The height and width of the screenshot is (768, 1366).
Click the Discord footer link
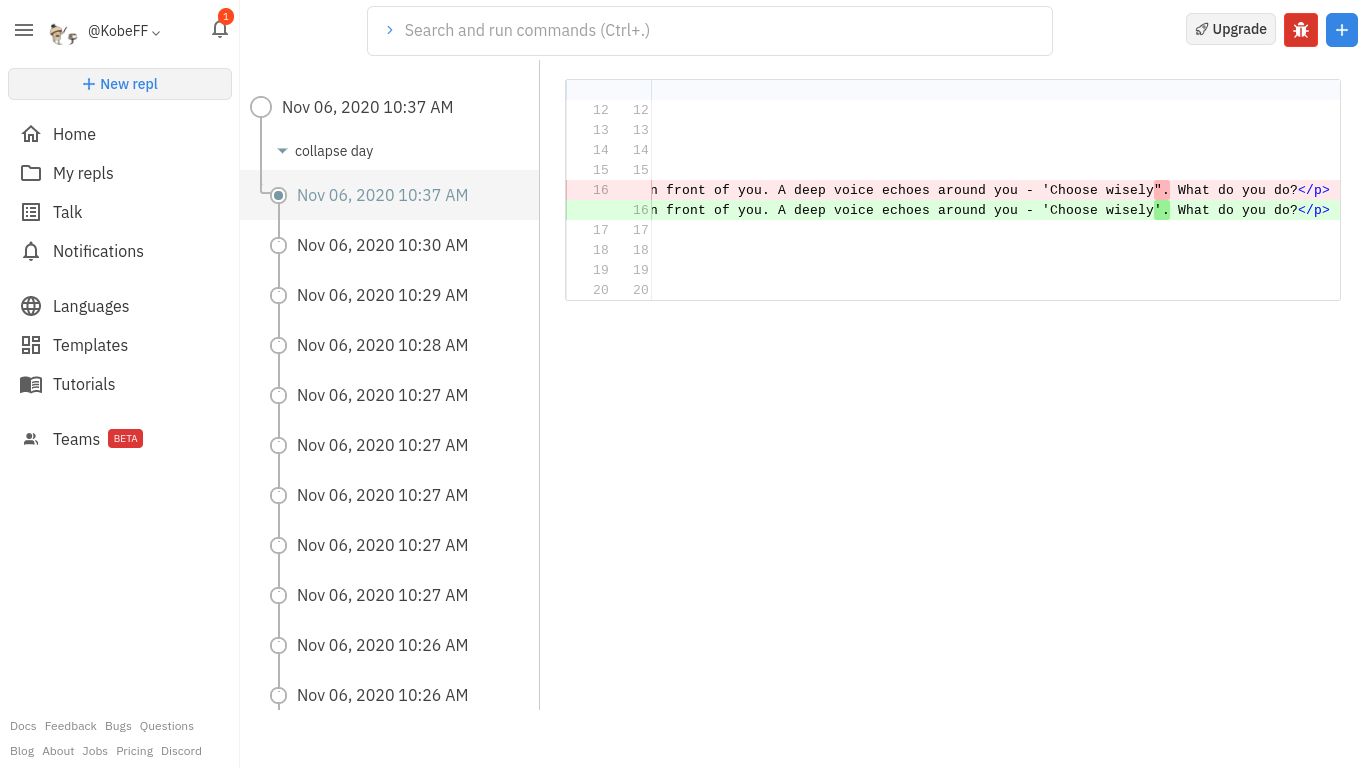click(x=181, y=751)
